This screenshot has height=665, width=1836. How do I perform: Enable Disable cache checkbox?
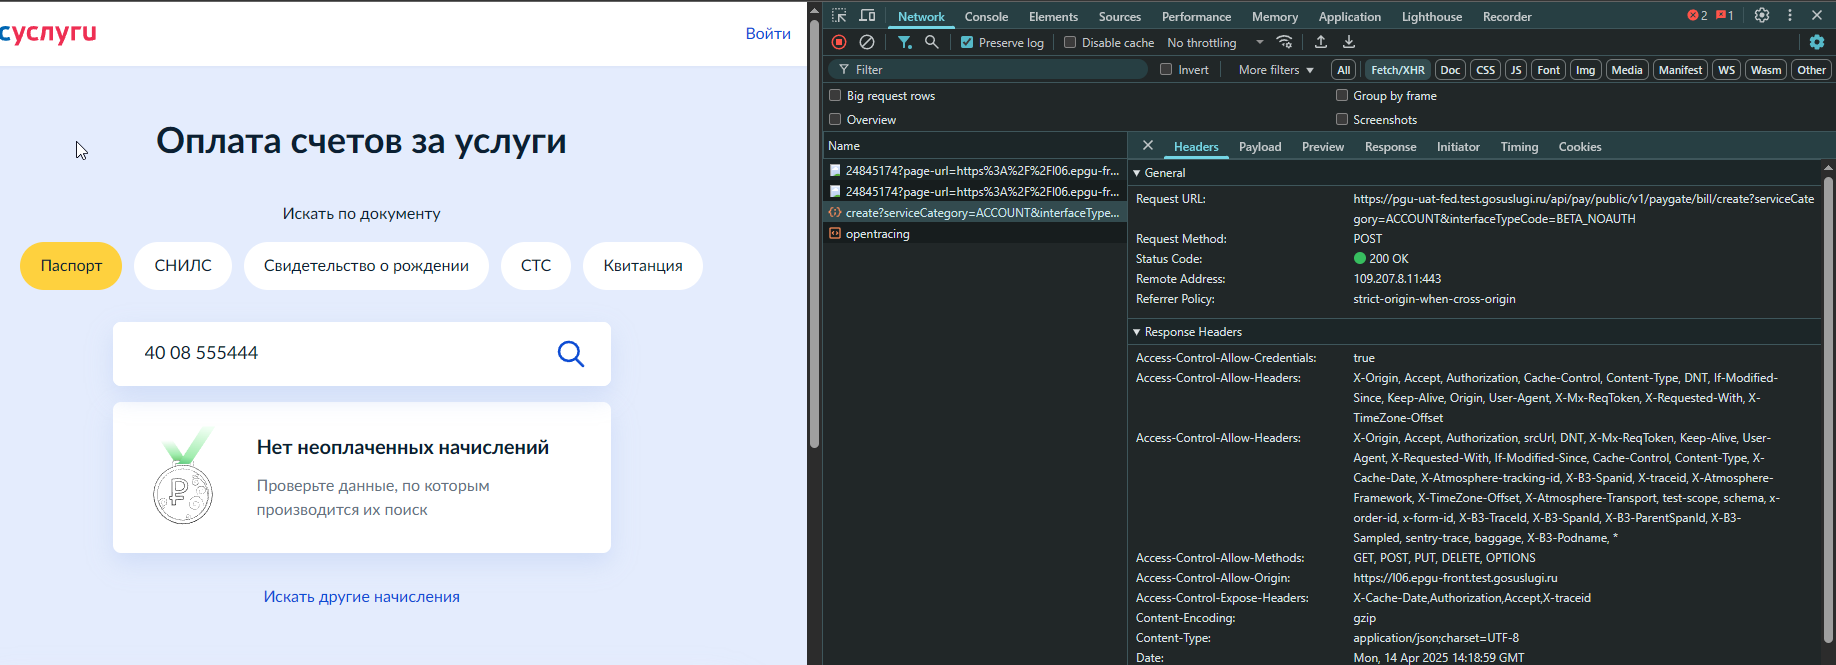point(1070,42)
